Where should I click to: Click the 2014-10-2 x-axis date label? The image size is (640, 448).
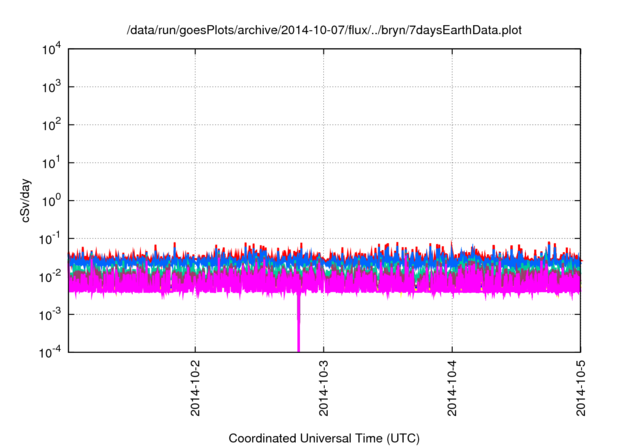[x=196, y=388]
